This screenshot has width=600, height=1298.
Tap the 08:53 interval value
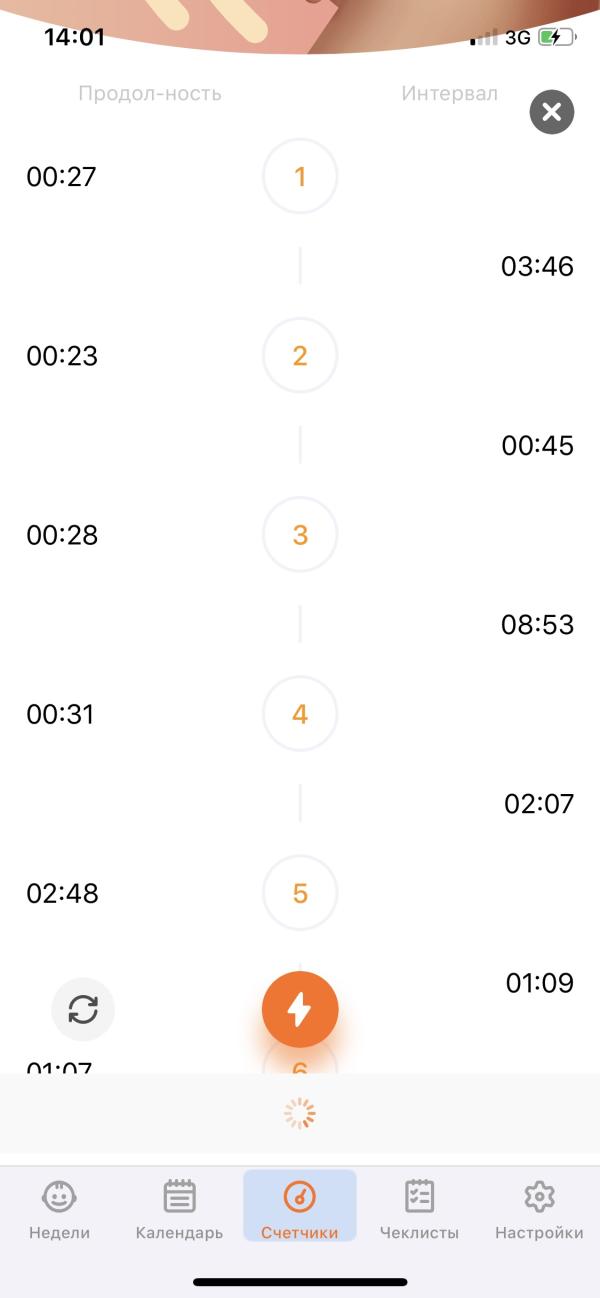pyautogui.click(x=538, y=625)
